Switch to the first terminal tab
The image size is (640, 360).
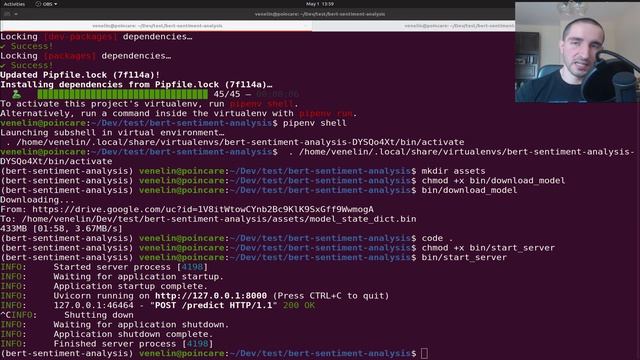point(157,26)
